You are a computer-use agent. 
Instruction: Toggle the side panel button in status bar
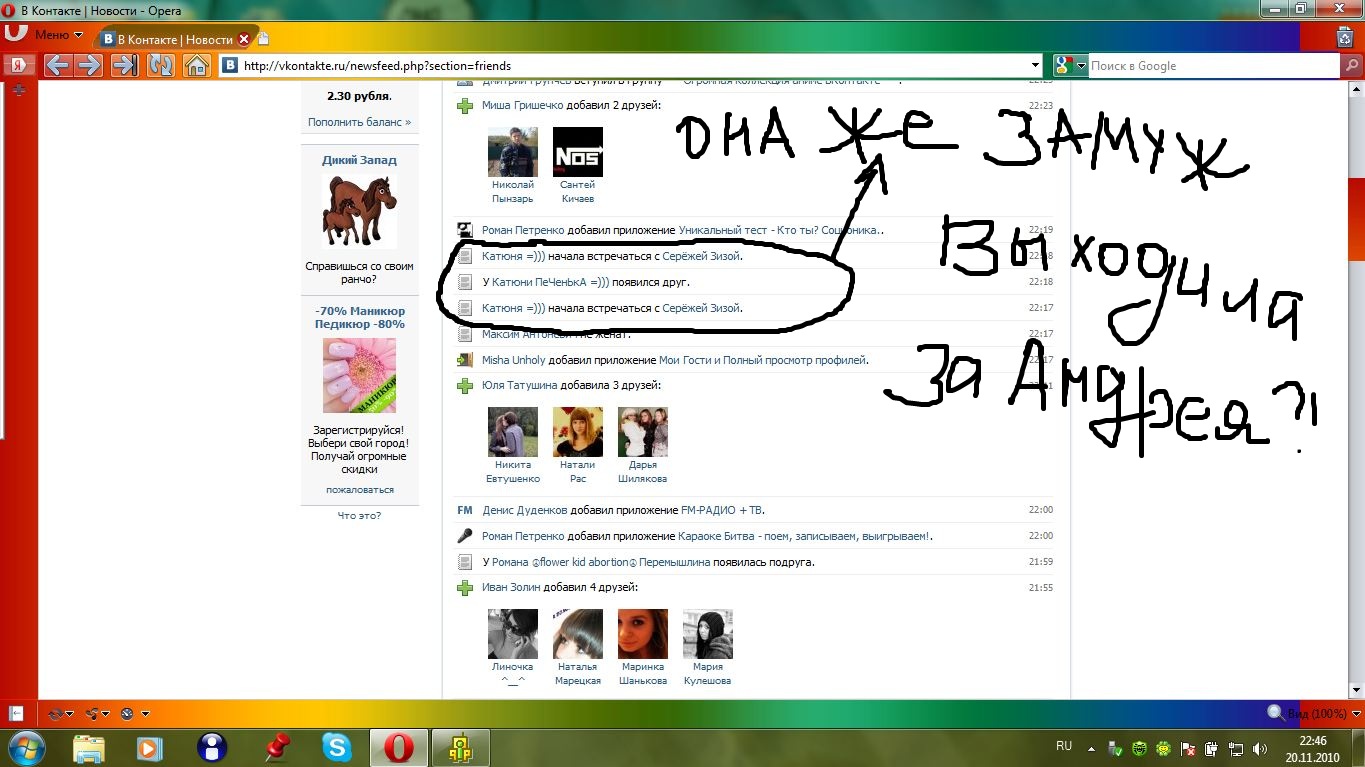[x=16, y=713]
